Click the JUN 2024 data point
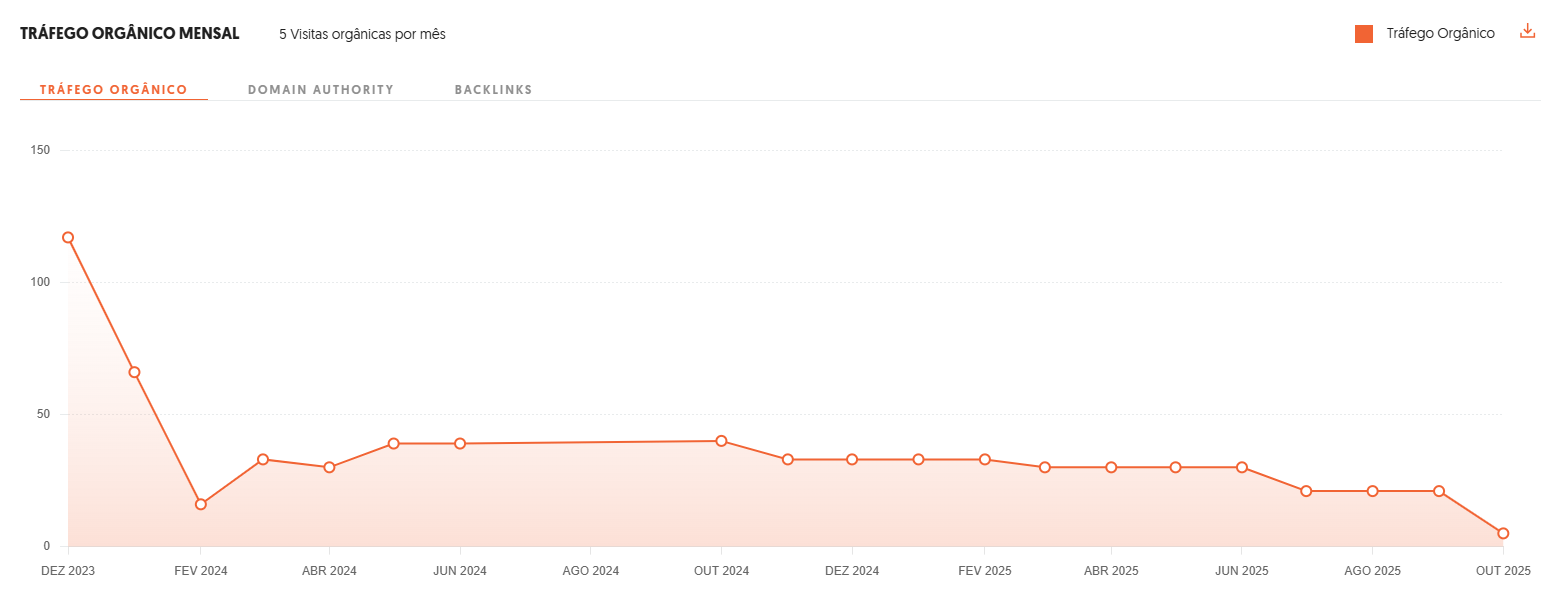Viewport: 1561px width, 599px height. (x=460, y=444)
